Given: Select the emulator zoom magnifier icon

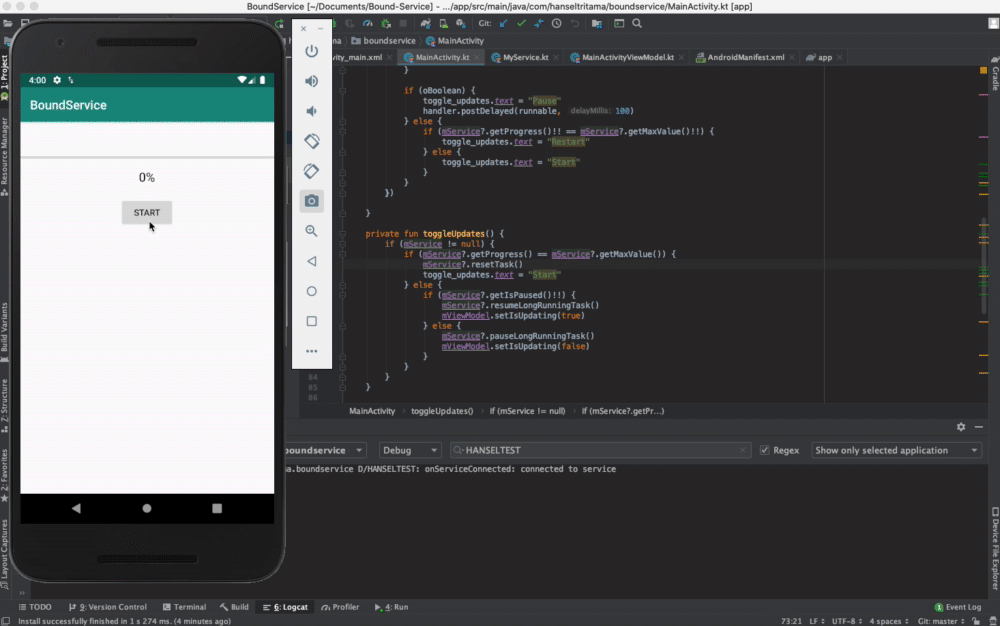Looking at the screenshot, I should tap(311, 231).
